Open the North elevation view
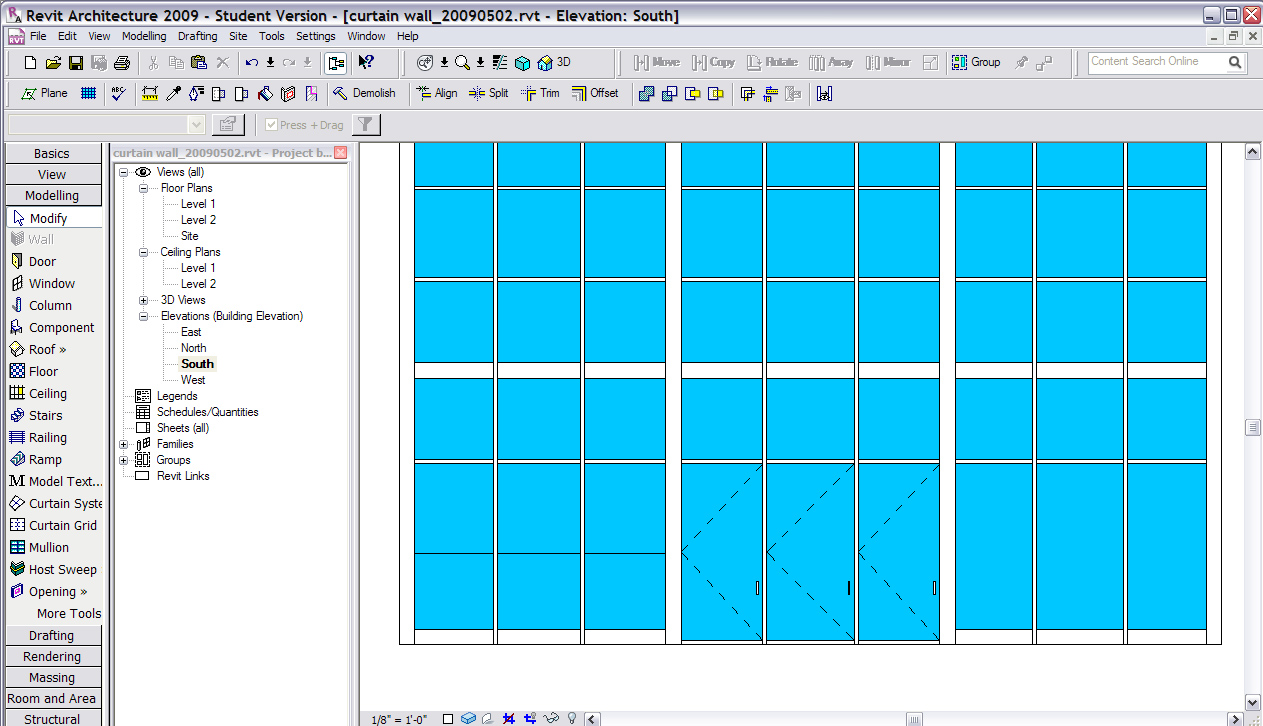 [x=193, y=348]
